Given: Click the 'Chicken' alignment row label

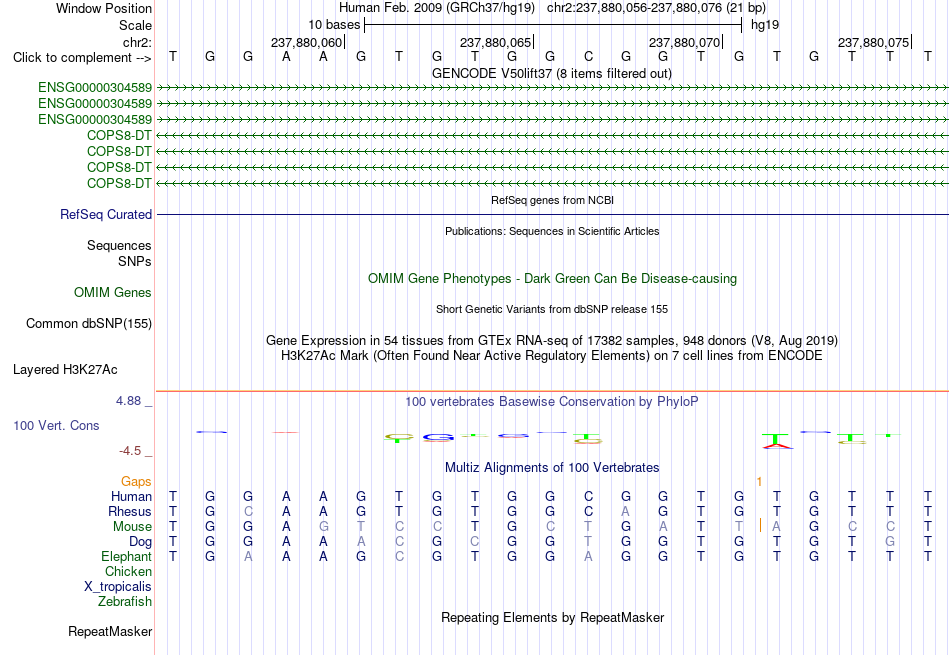Looking at the screenshot, I should pos(128,572).
